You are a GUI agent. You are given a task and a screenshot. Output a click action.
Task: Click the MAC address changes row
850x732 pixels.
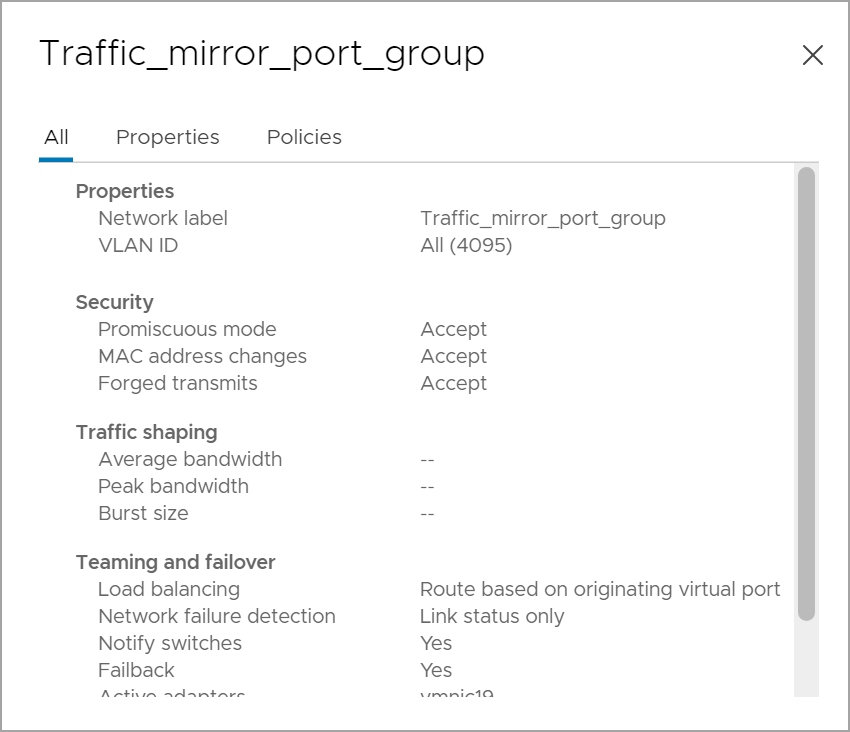tap(202, 356)
